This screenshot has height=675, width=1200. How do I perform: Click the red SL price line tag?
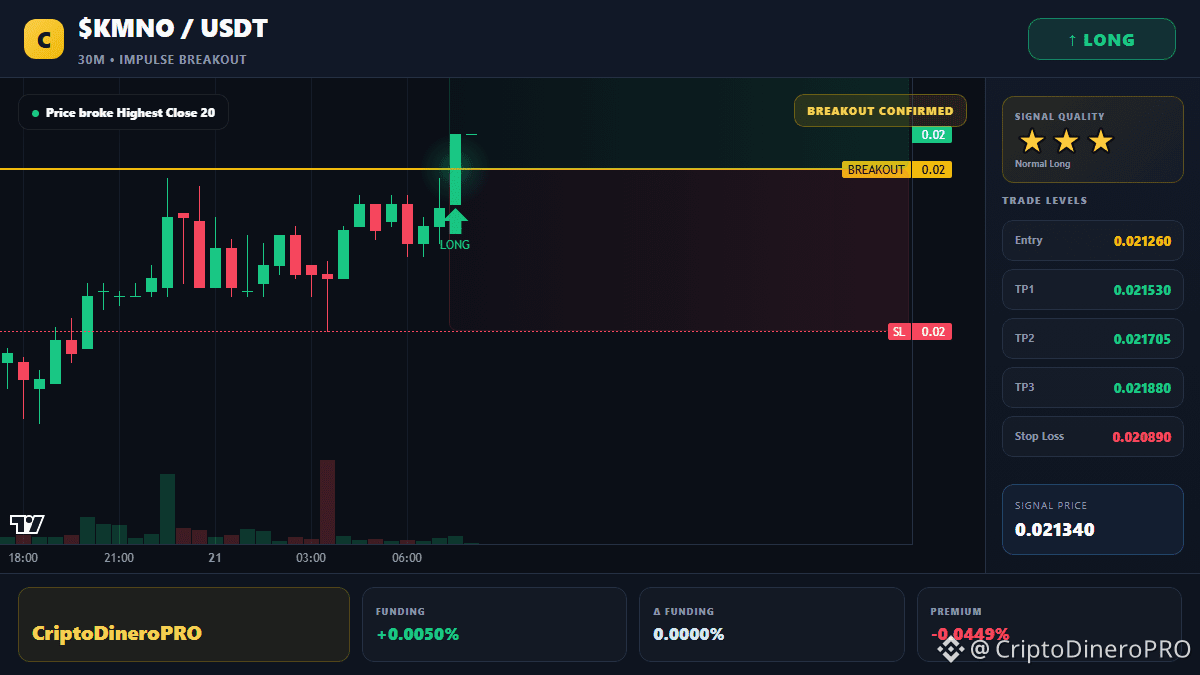click(x=920, y=332)
